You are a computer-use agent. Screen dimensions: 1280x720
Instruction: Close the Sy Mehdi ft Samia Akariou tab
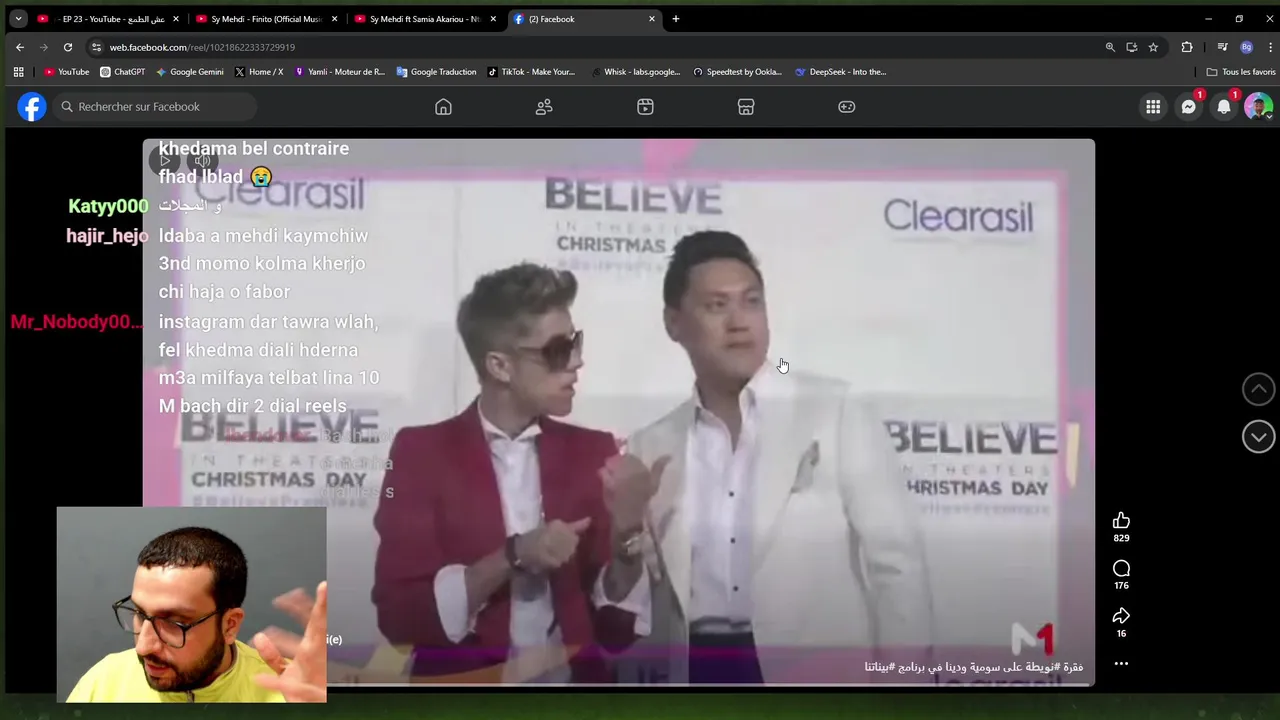pos(493,19)
